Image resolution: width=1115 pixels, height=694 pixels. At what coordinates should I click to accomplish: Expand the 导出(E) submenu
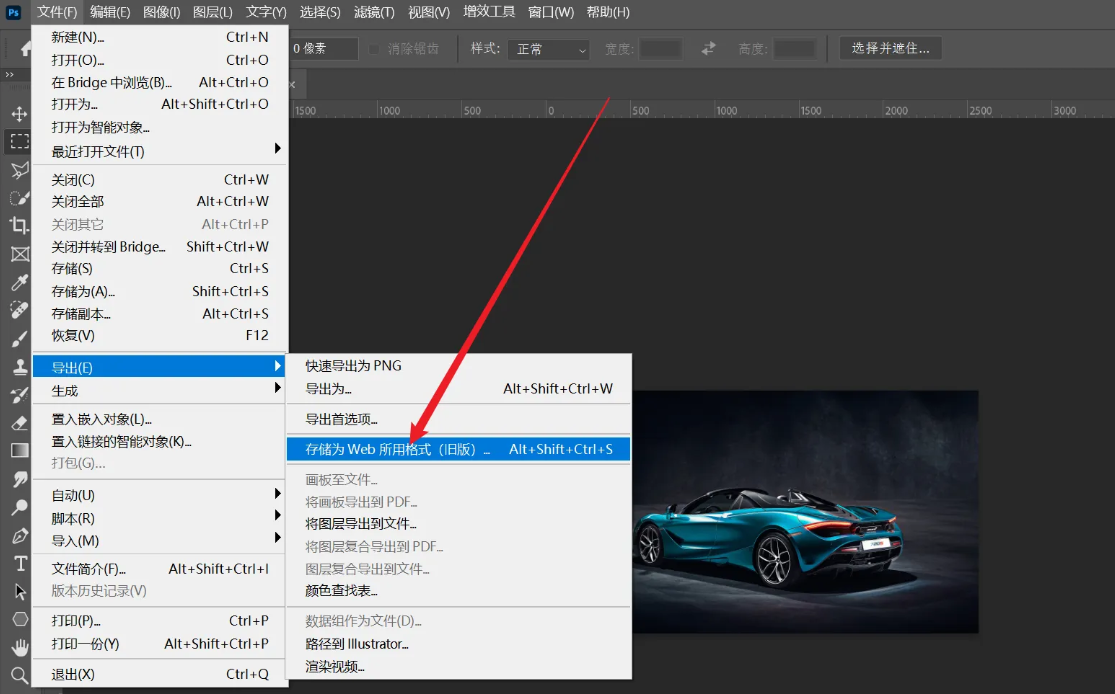click(159, 367)
